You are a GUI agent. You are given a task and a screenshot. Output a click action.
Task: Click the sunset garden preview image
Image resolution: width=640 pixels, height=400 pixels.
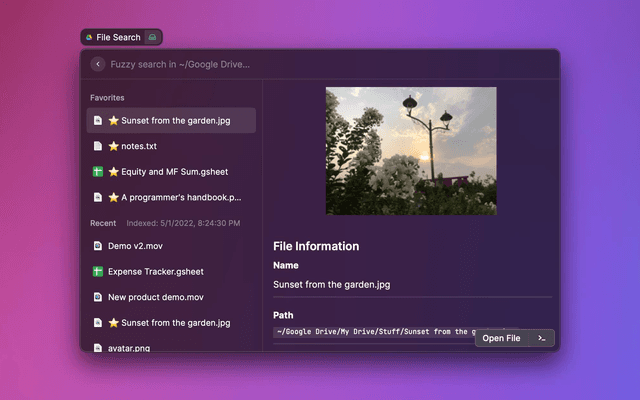coord(410,150)
